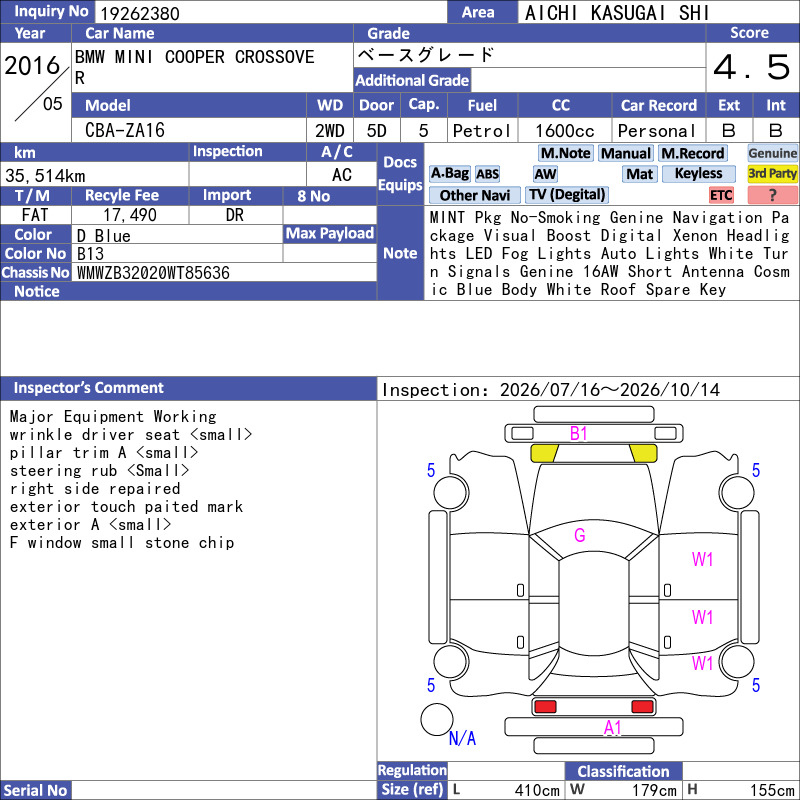Click the length value 410cm
Screen dimensions: 800x800
pyautogui.click(x=537, y=791)
